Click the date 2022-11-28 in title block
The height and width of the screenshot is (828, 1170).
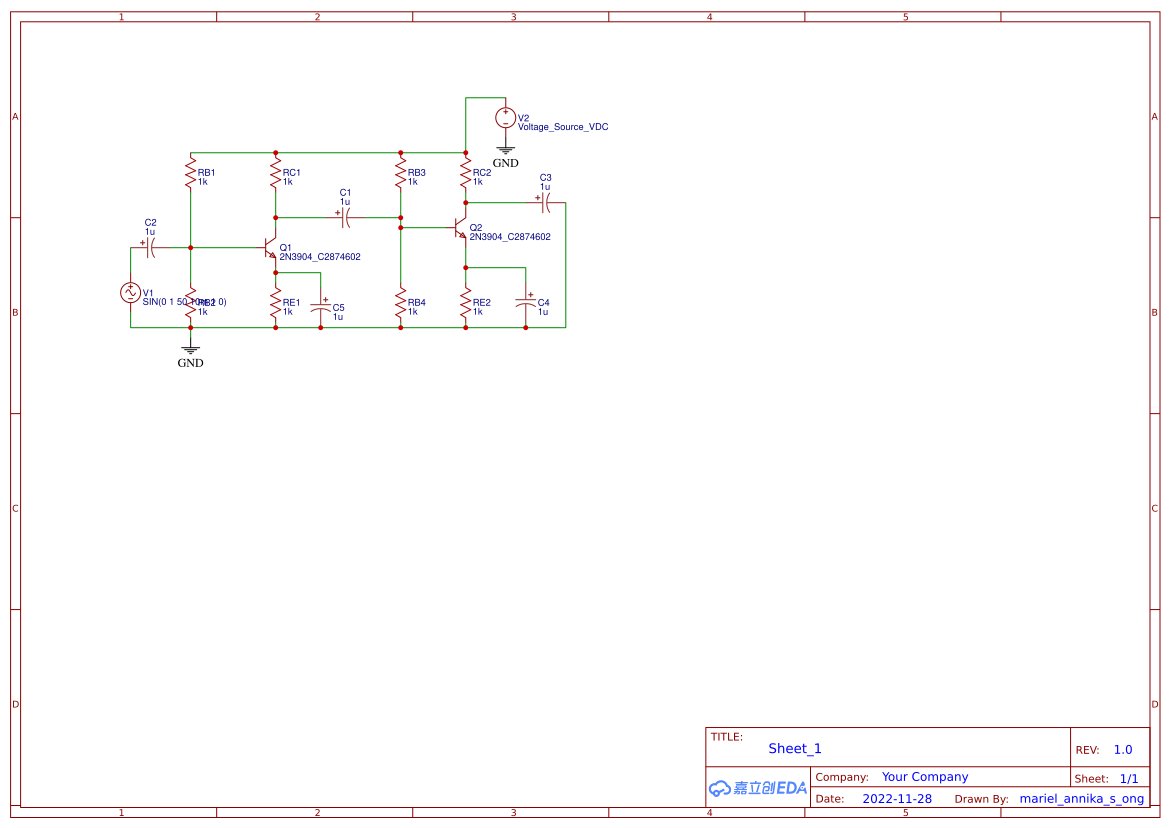pyautogui.click(x=897, y=798)
